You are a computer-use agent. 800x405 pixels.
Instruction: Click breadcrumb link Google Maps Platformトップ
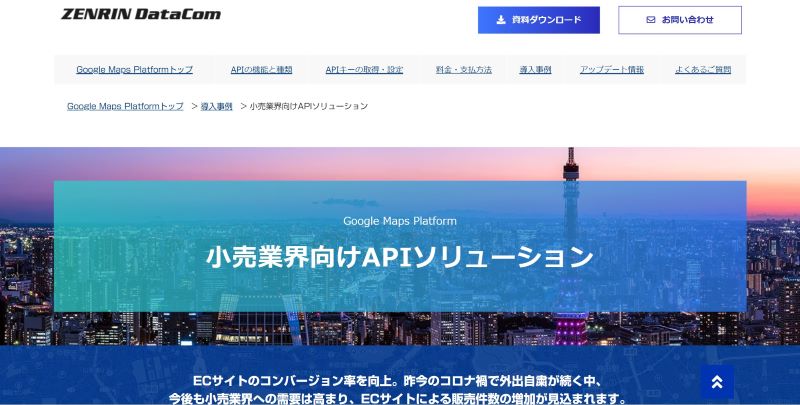(x=125, y=106)
